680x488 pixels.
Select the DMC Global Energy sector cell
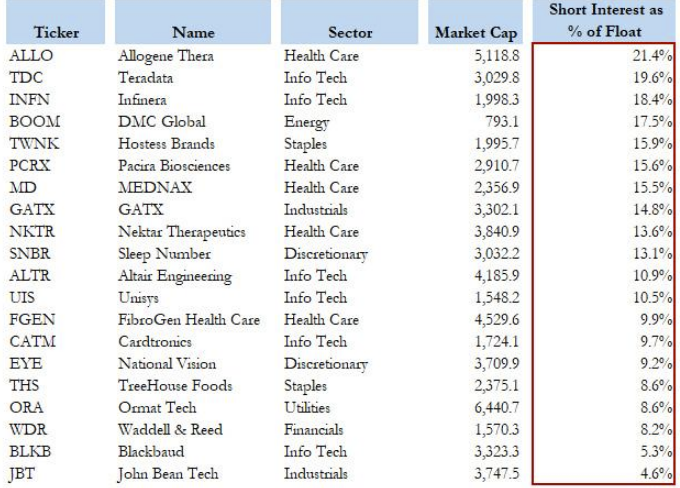coord(306,122)
